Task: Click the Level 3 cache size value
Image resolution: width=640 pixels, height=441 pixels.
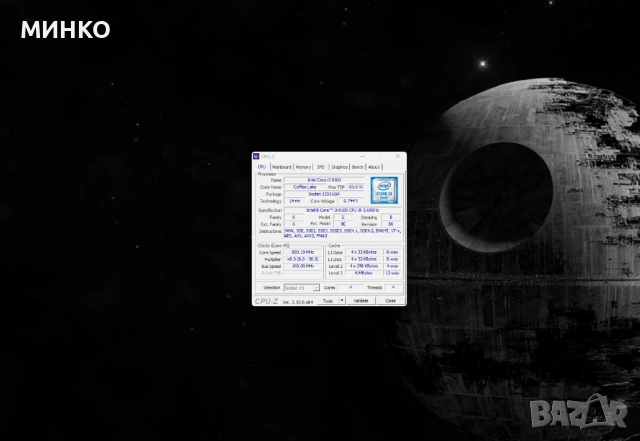Action: pos(364,273)
